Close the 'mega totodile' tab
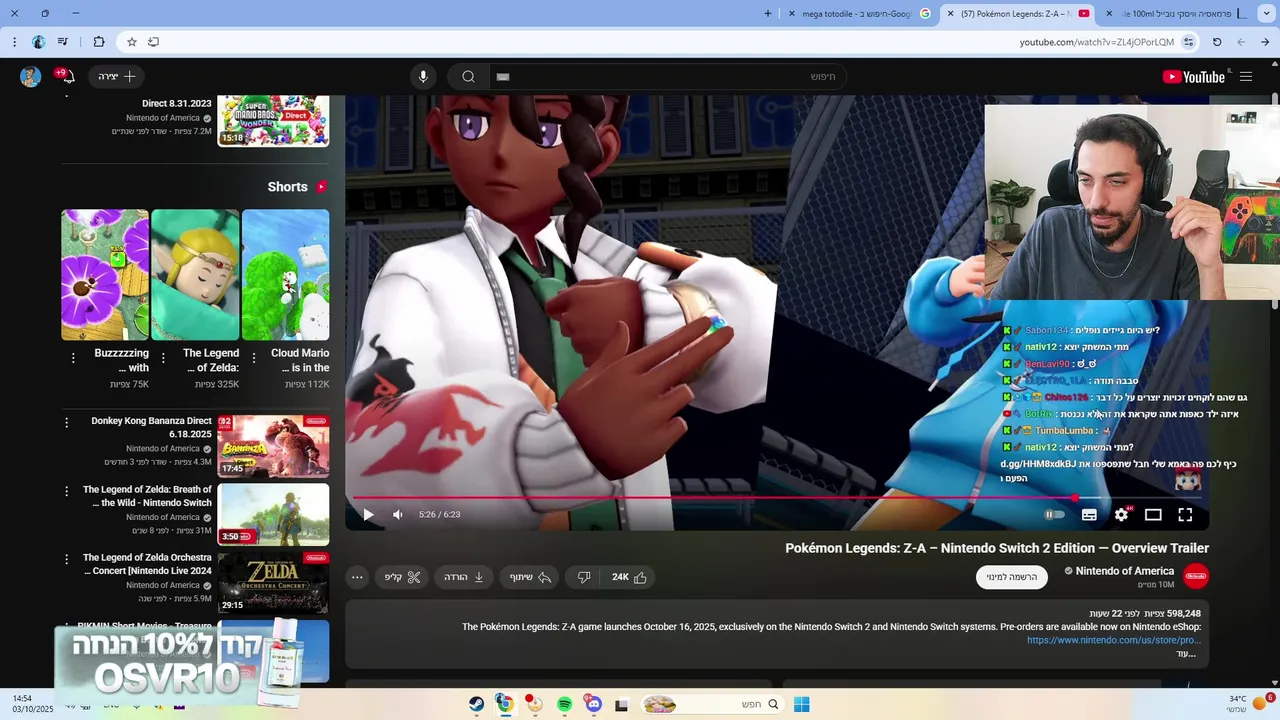Viewport: 1280px width, 720px height. point(792,13)
